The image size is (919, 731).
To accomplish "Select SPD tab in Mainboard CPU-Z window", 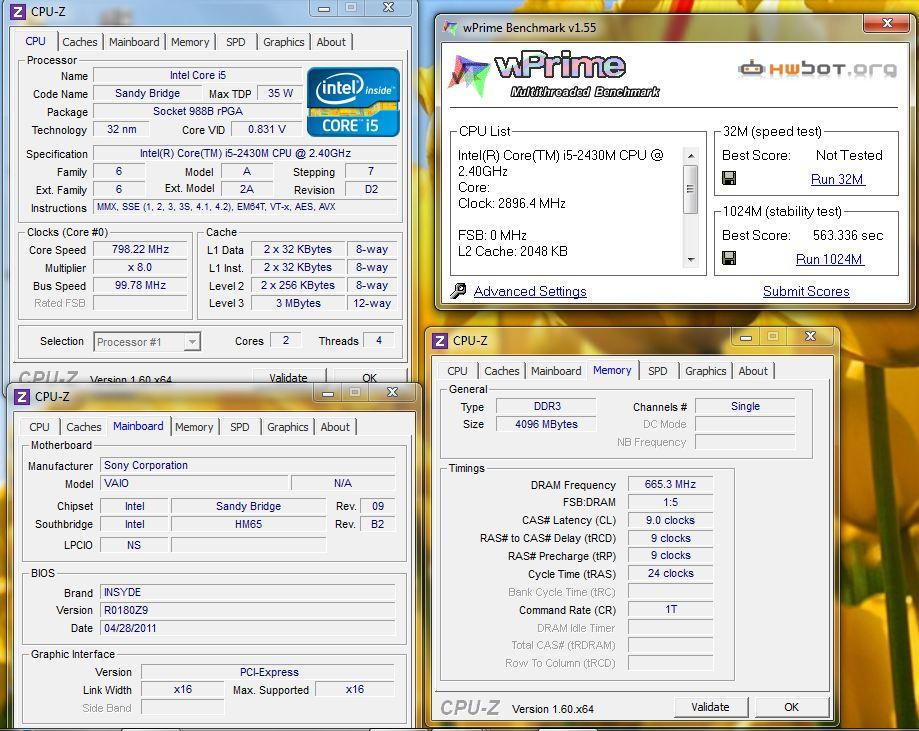I will pos(240,427).
